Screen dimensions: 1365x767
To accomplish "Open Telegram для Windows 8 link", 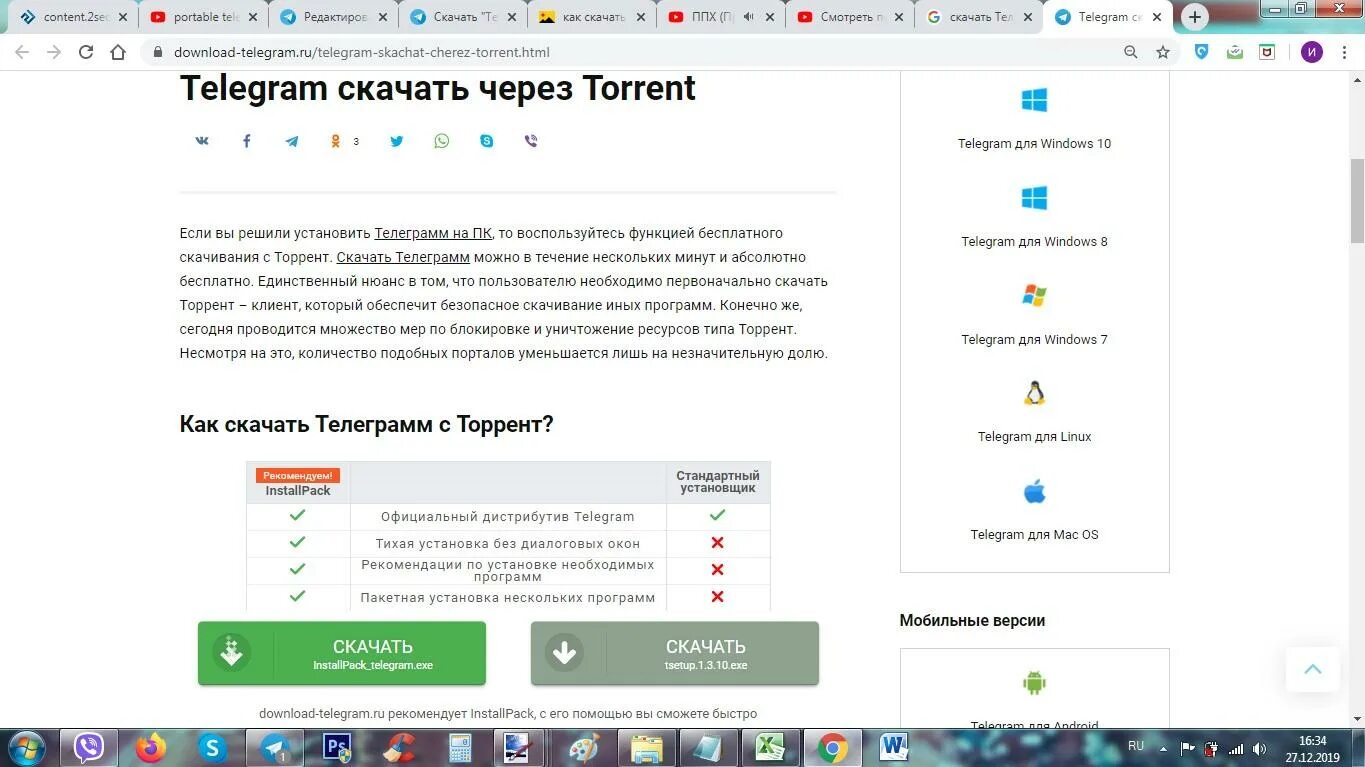I will tap(1034, 241).
